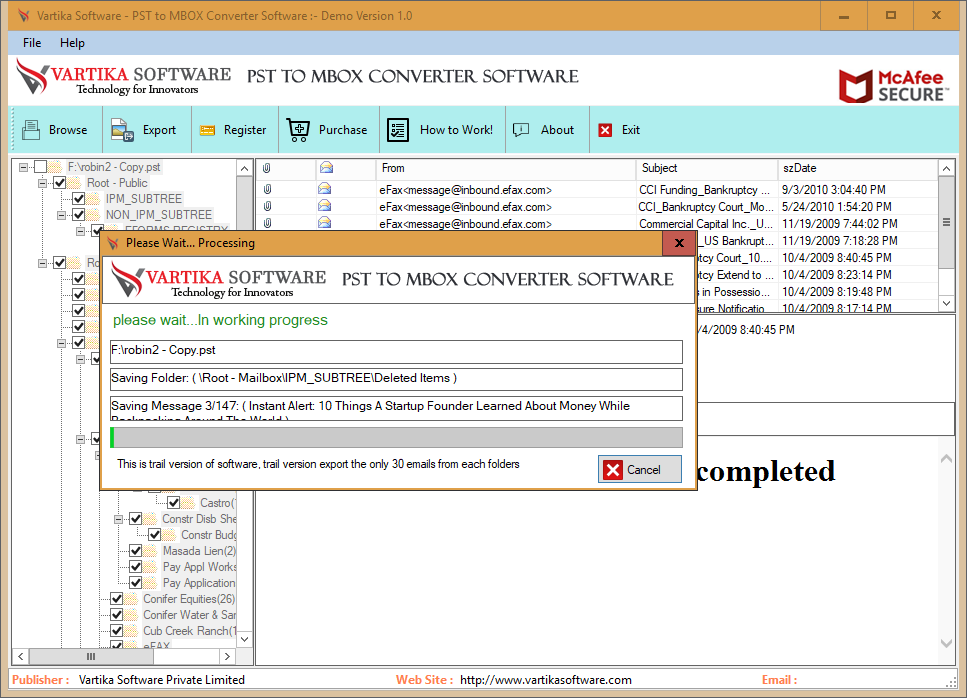The image size is (967, 698).
Task: Click the Purchase toolbar button label
Action: [x=343, y=130]
